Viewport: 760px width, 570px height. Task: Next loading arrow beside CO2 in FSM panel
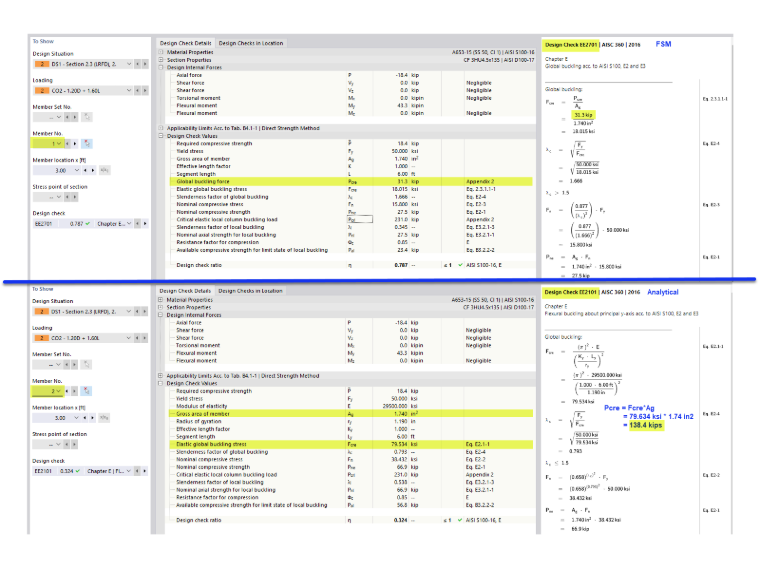pos(145,91)
